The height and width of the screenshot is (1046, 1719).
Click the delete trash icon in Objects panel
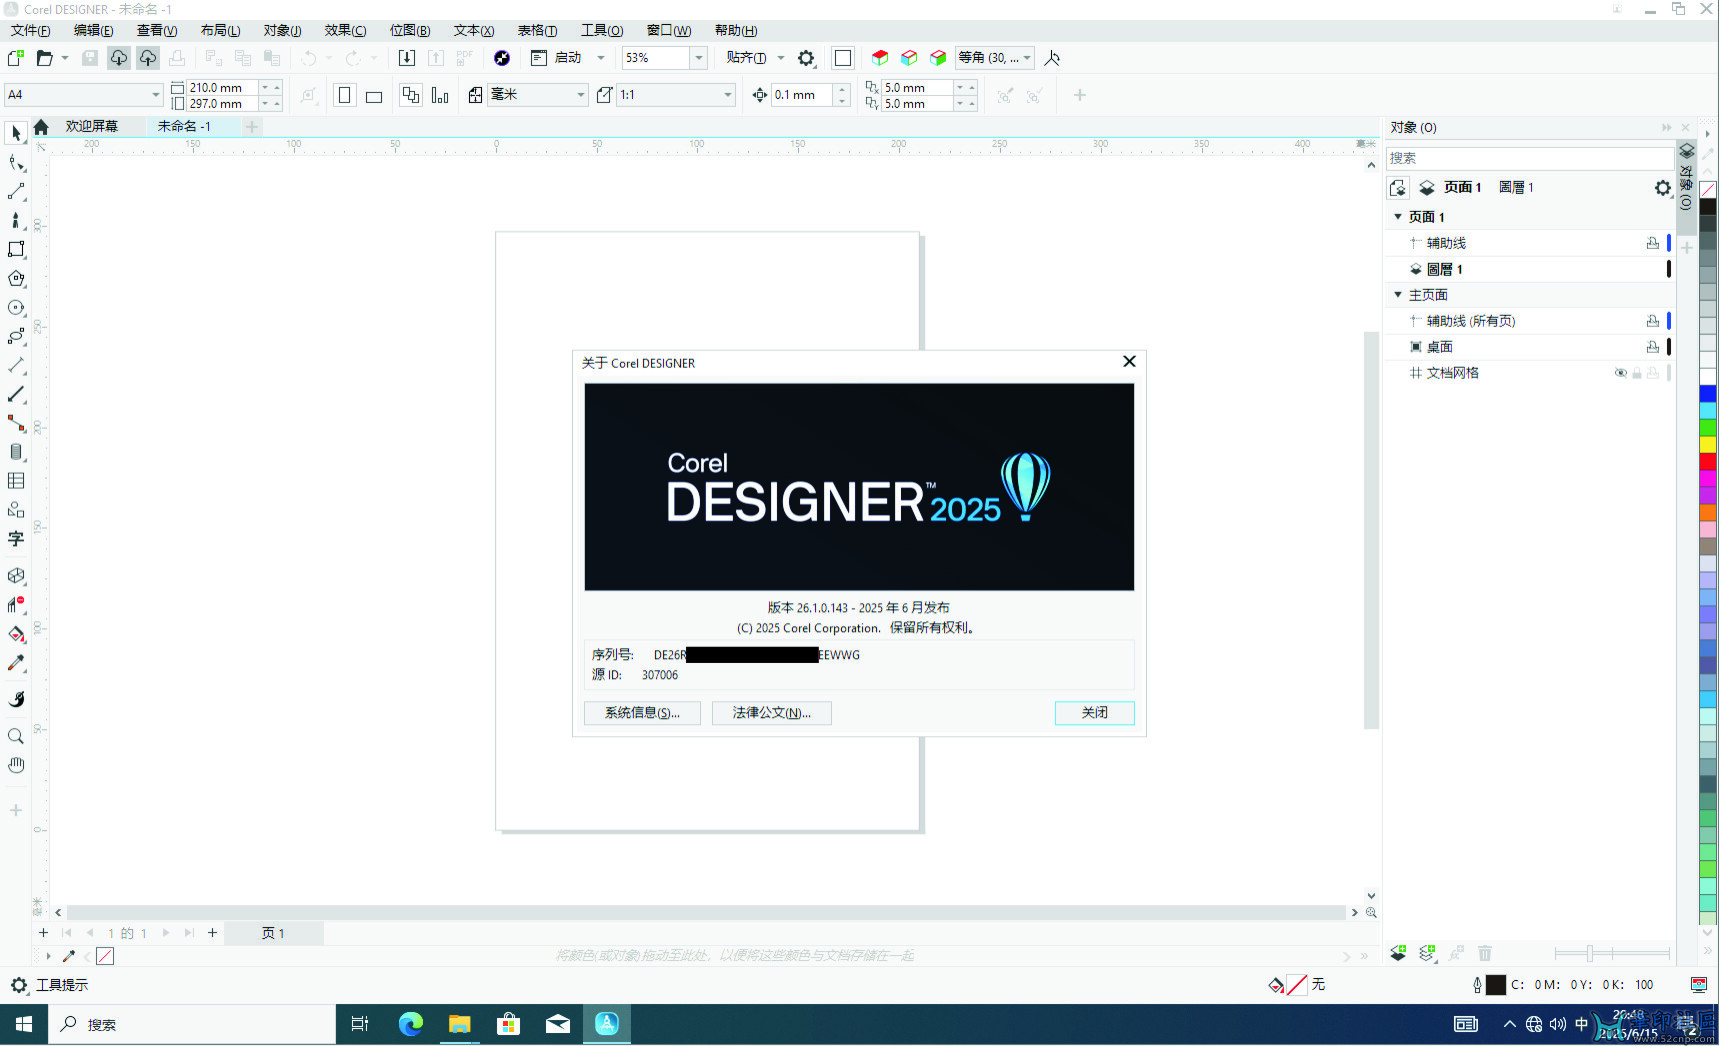pos(1485,953)
